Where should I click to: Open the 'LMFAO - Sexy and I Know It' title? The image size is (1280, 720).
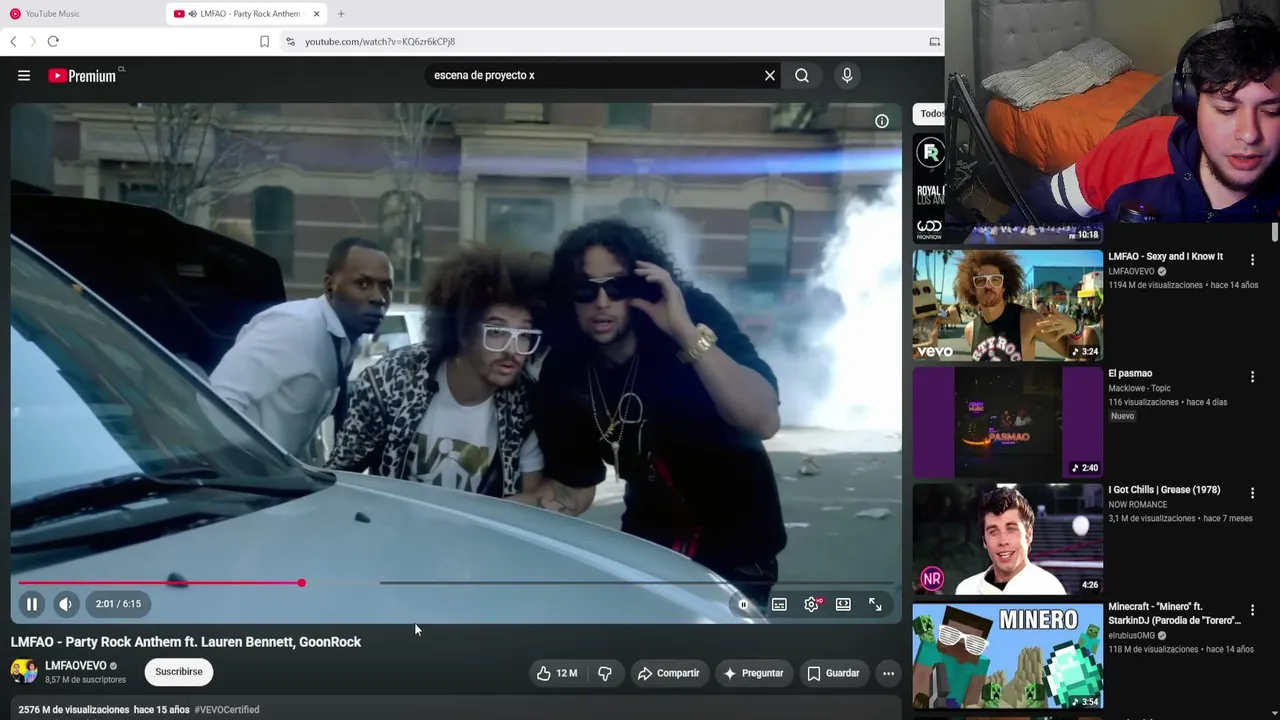pos(1165,257)
